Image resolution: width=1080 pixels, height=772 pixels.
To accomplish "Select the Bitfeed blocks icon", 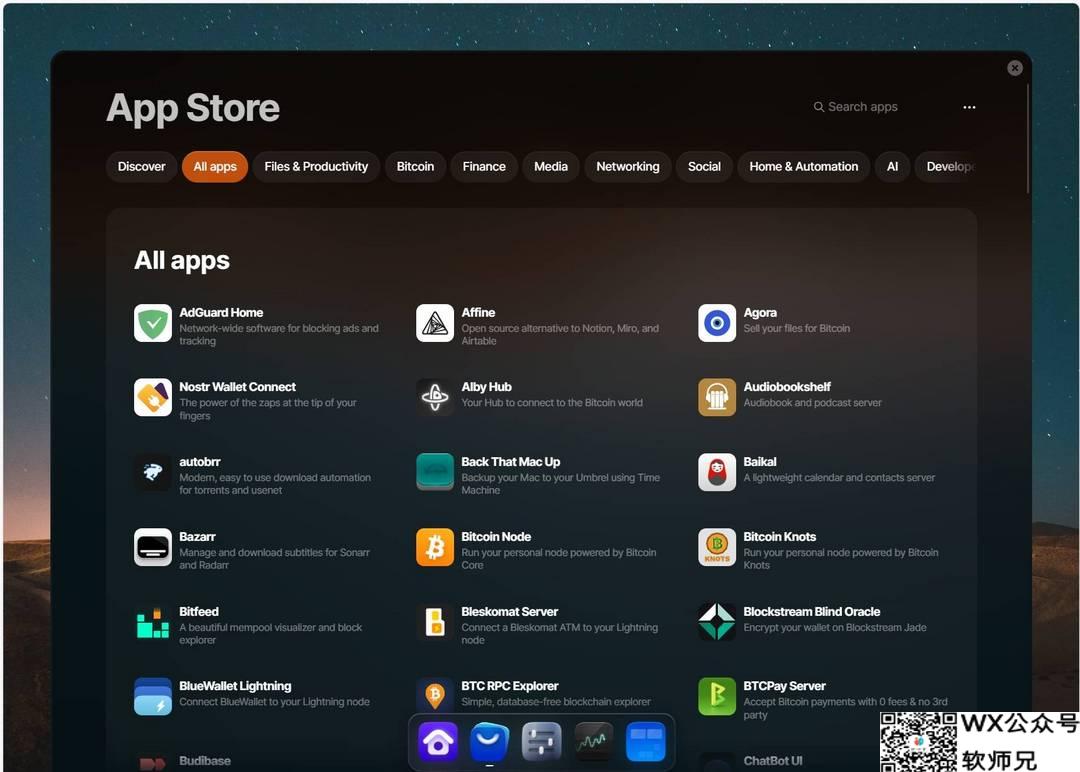I will pos(153,623).
